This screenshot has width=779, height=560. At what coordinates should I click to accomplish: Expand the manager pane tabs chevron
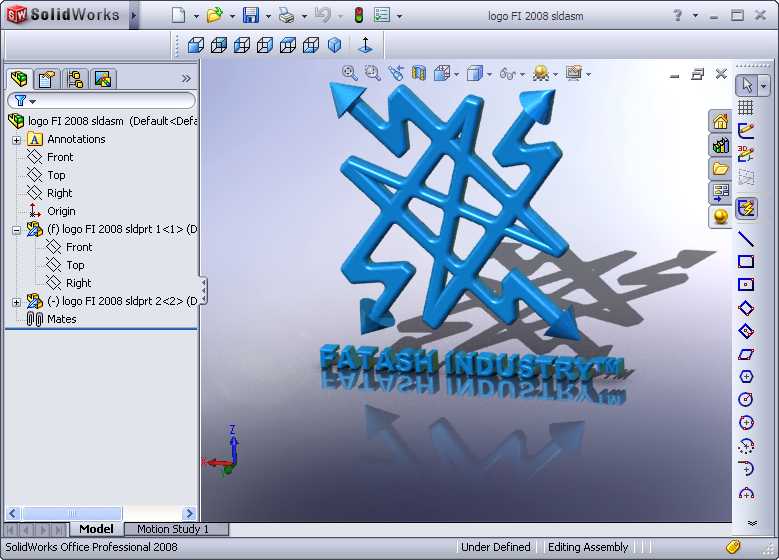[186, 79]
